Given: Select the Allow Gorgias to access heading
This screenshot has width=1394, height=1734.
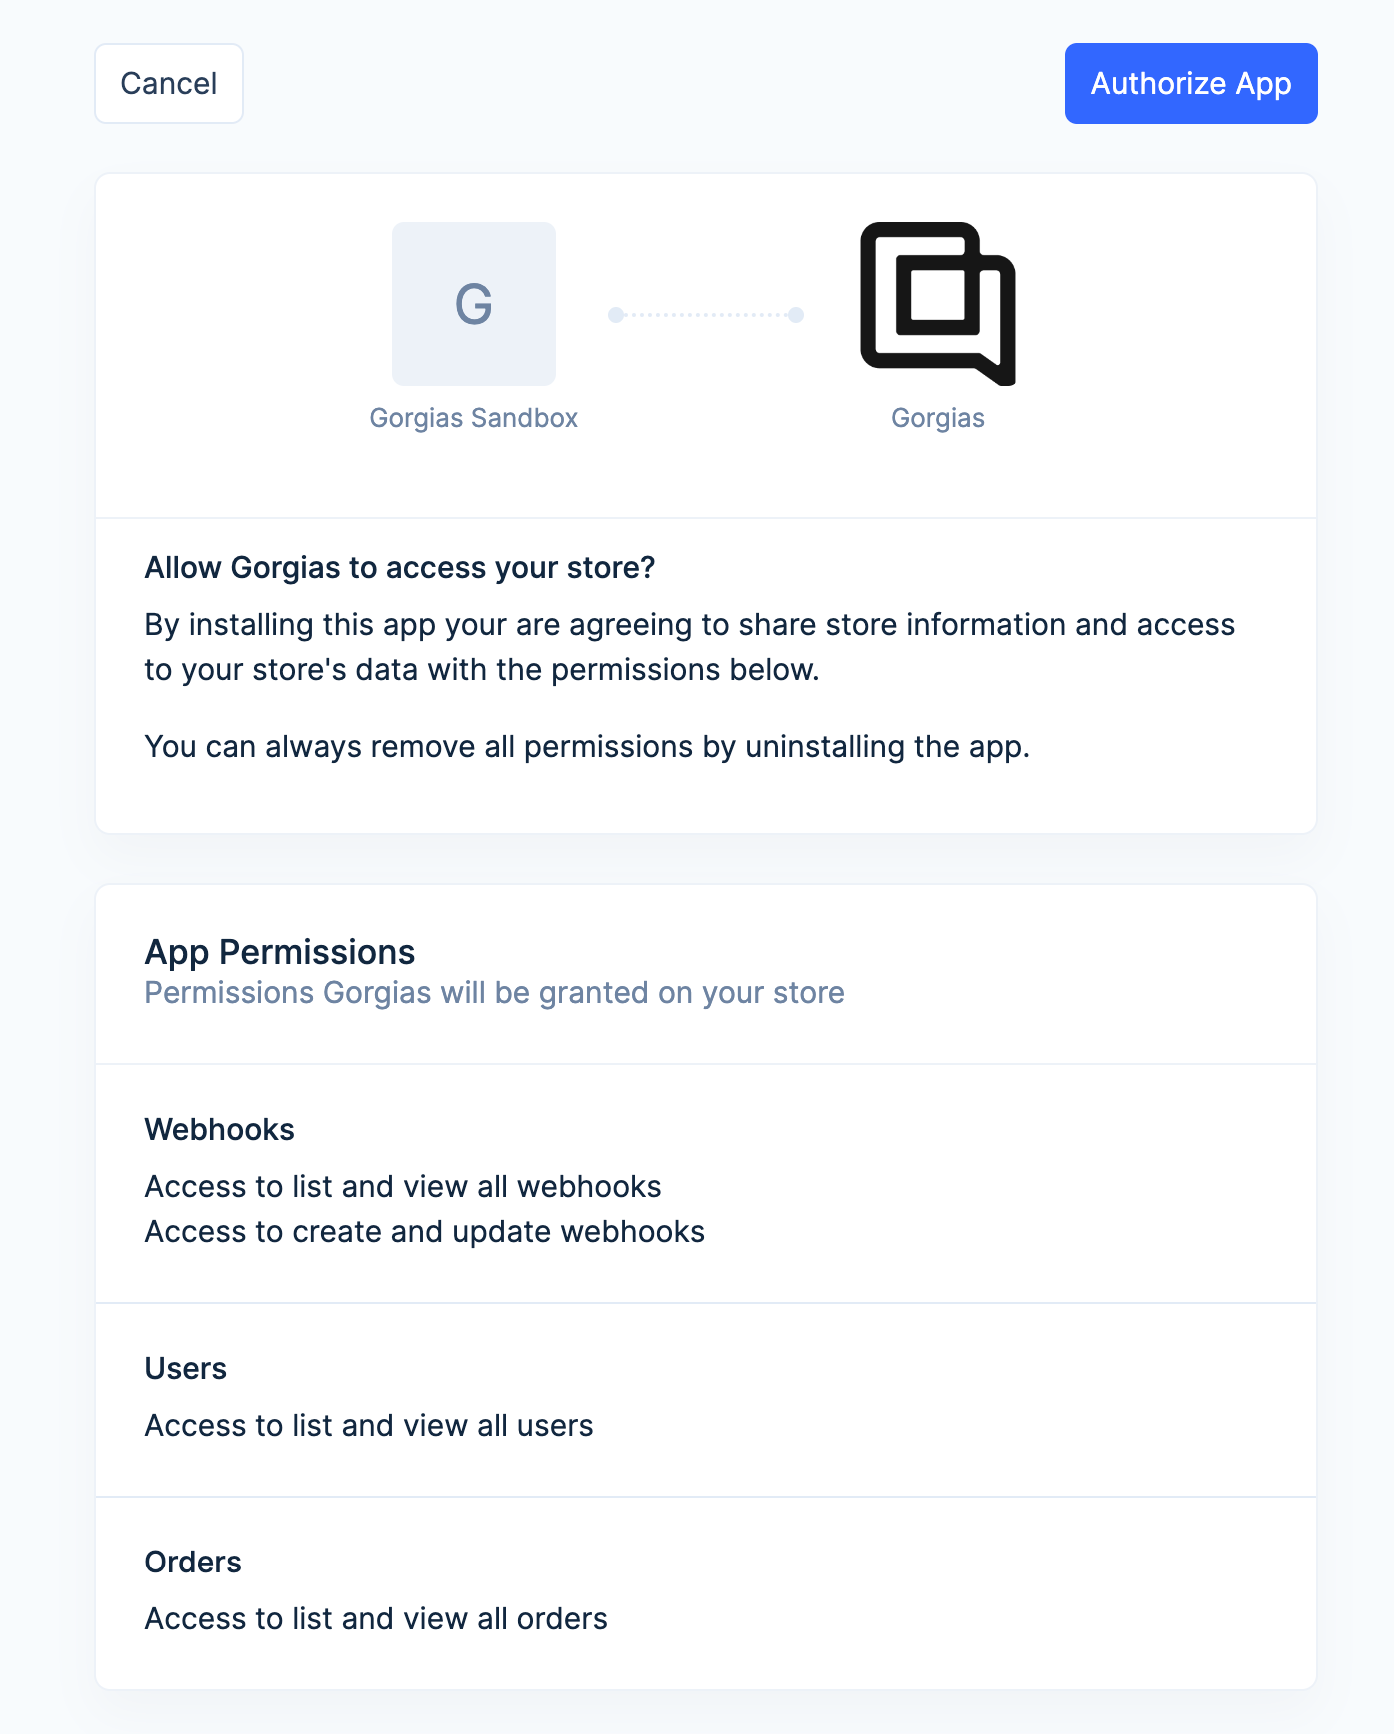Looking at the screenshot, I should (400, 568).
